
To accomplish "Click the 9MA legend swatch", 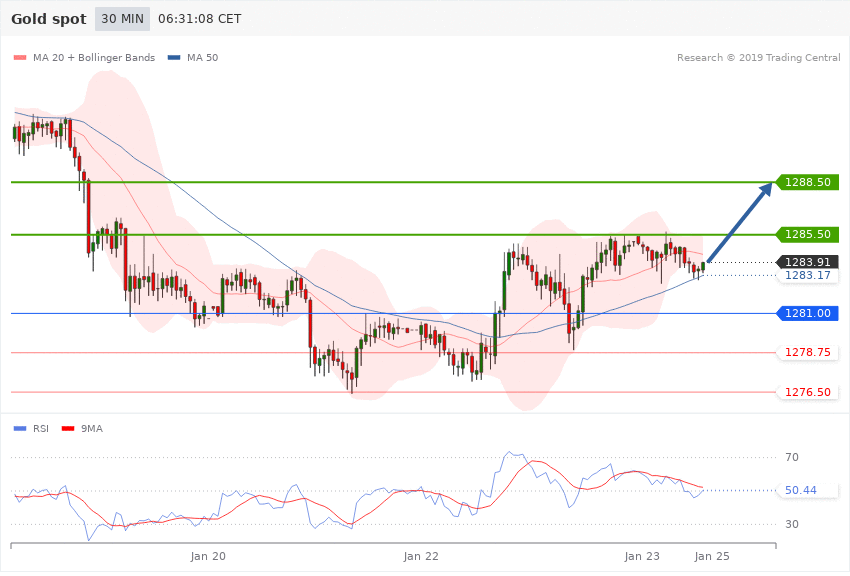I will coord(68,429).
